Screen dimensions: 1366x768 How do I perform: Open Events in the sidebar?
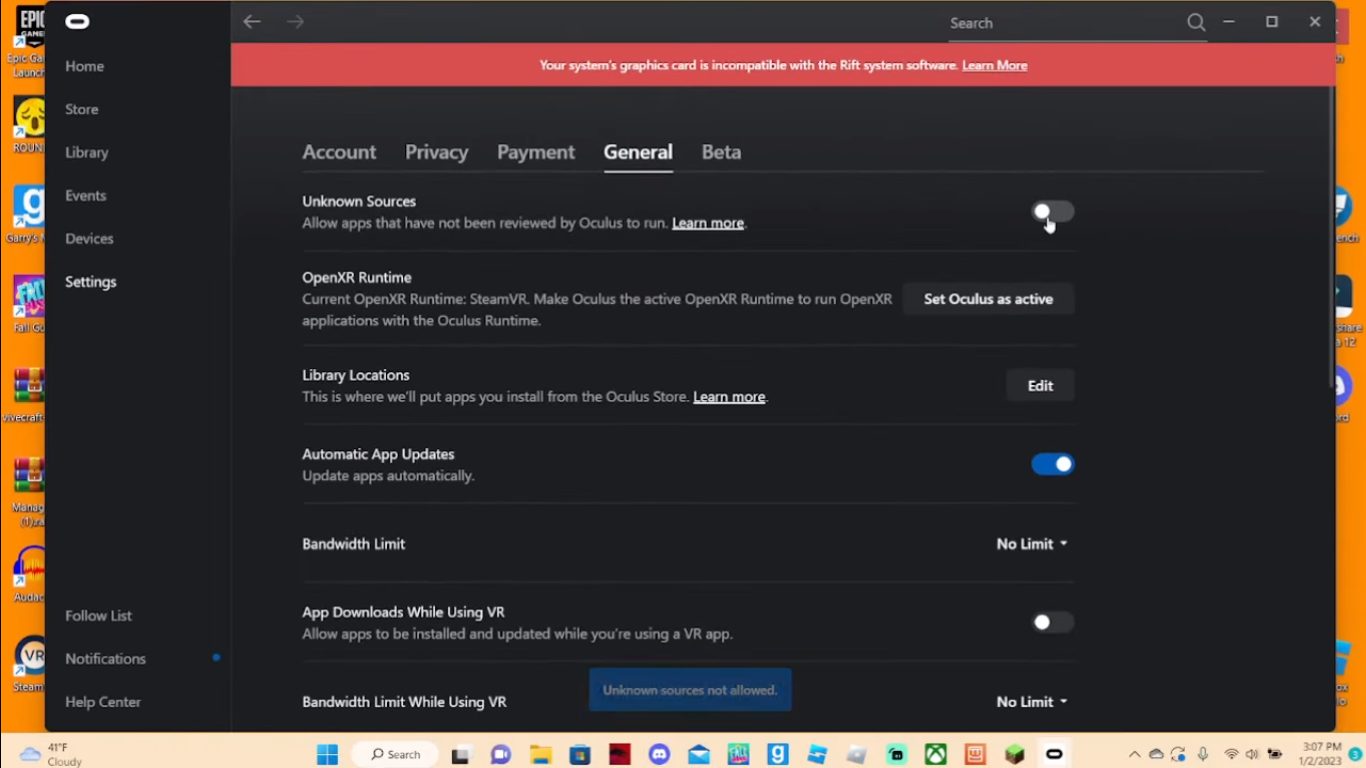click(x=85, y=195)
